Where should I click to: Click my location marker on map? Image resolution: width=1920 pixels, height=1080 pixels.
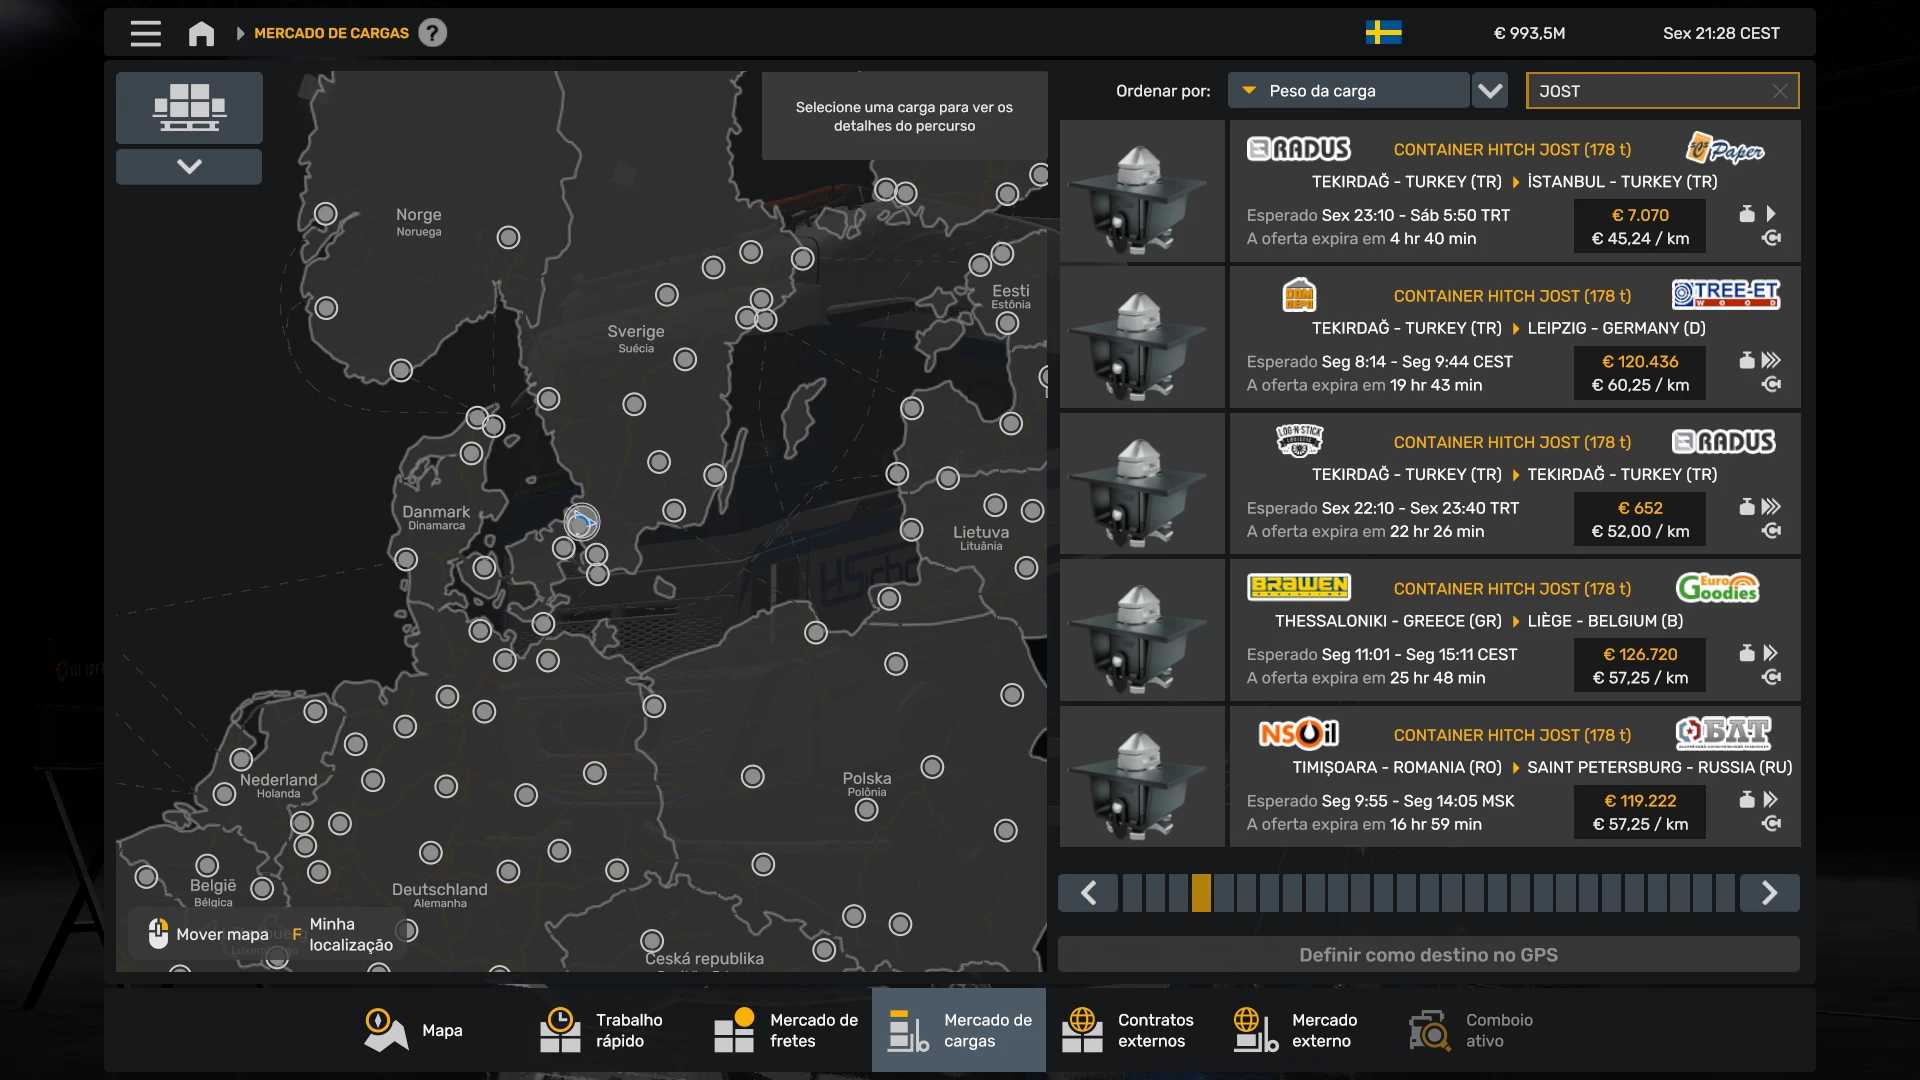[581, 521]
